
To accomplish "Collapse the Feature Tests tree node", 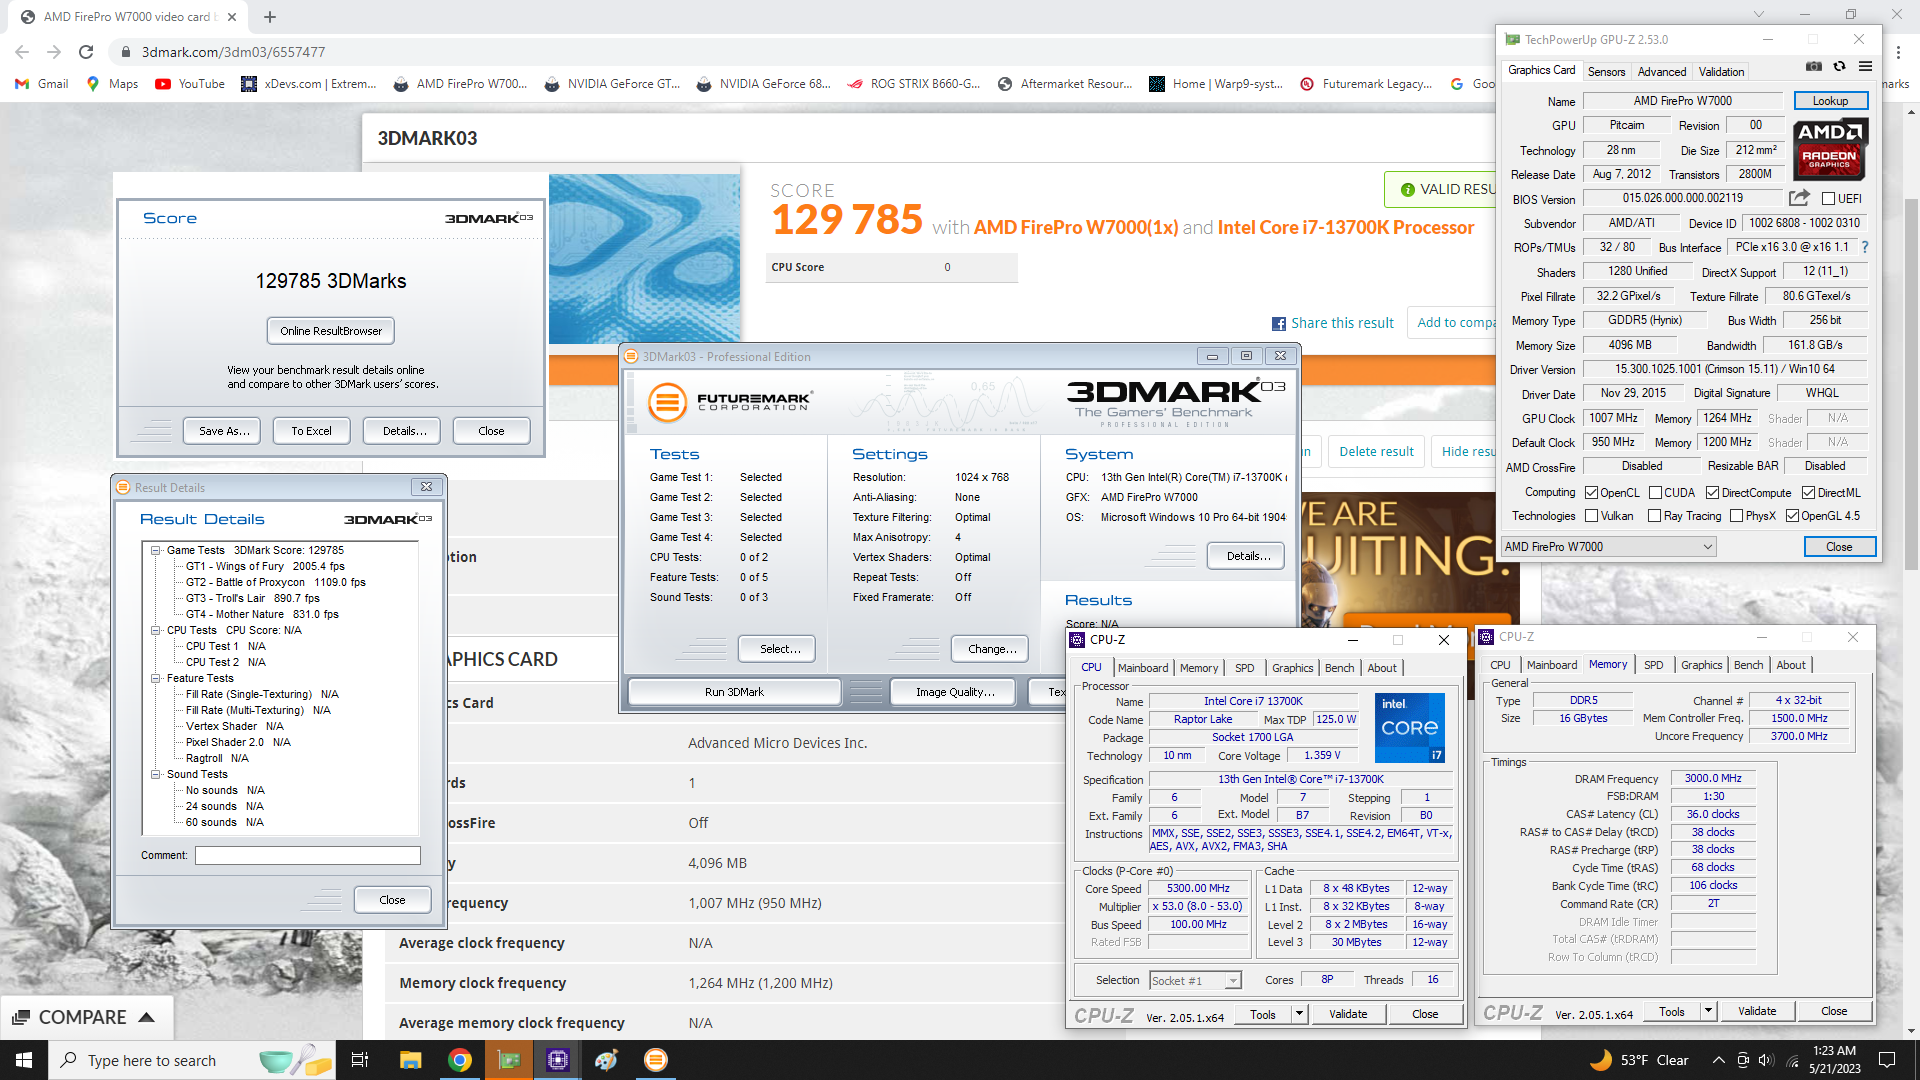I will (x=156, y=679).
